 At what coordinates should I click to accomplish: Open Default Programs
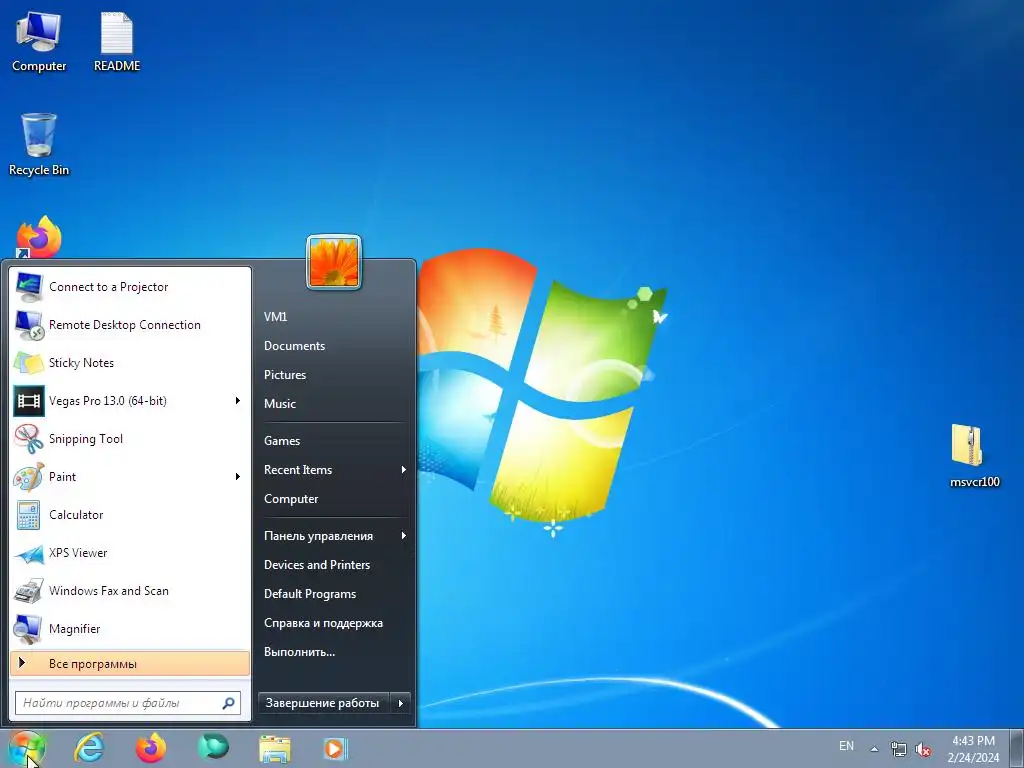[x=310, y=594]
